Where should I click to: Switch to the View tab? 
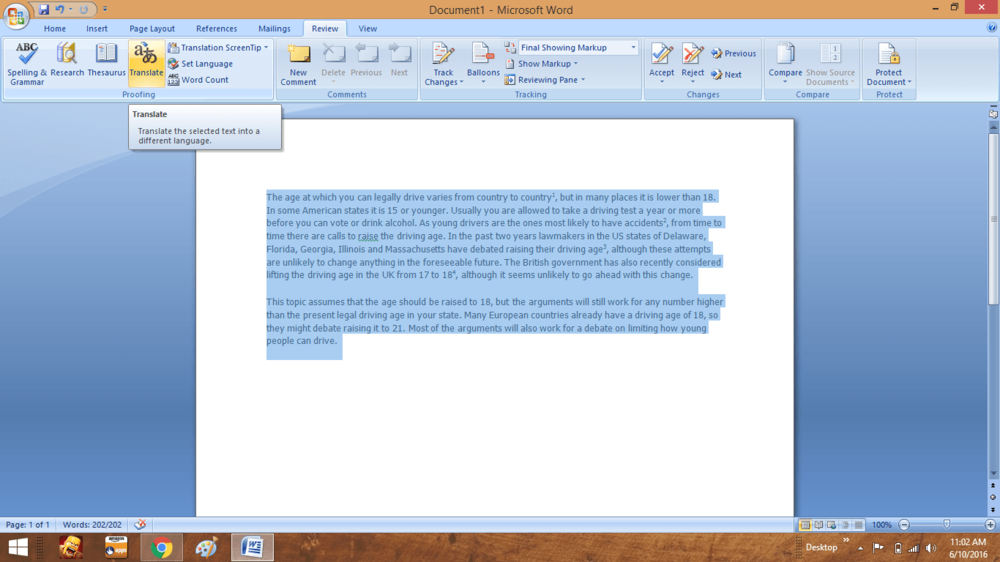click(367, 29)
